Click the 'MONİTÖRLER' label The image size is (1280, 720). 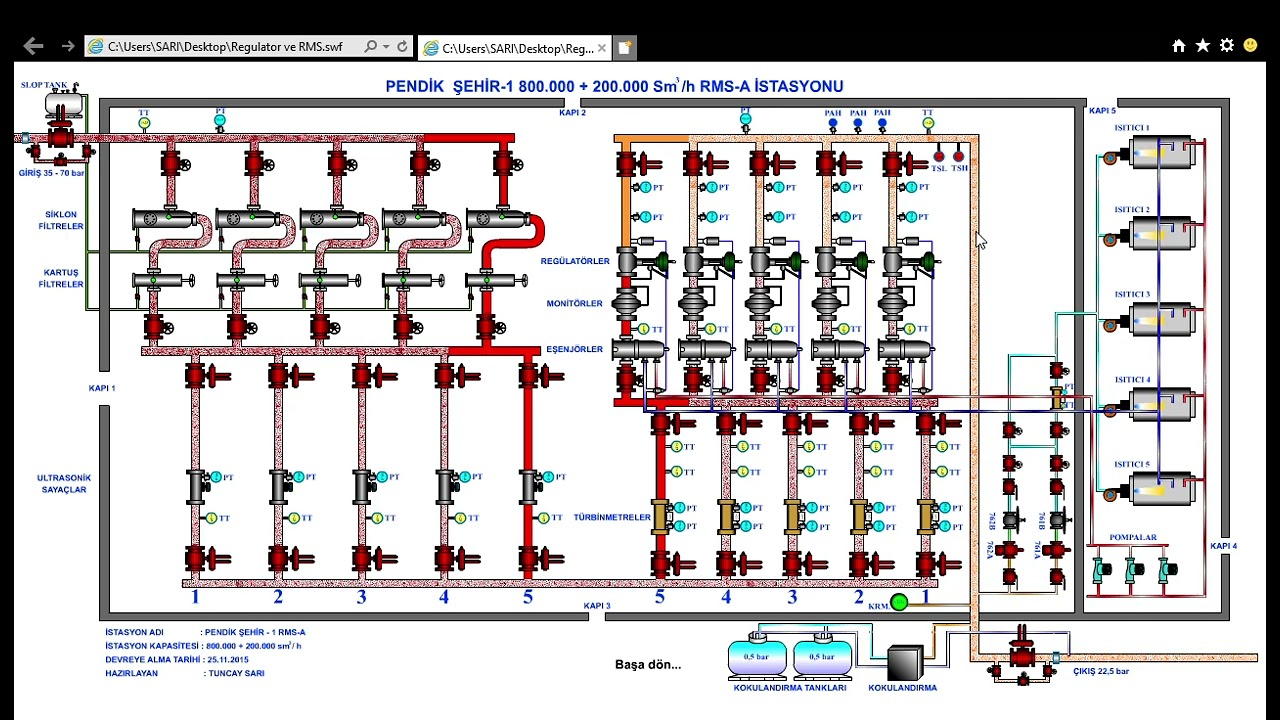point(575,303)
